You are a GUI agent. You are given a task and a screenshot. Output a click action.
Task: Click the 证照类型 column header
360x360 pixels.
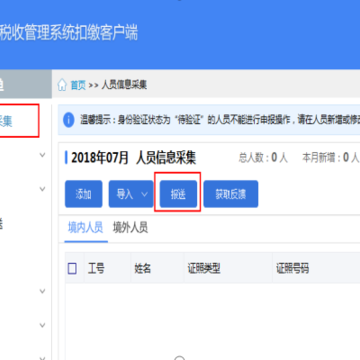coord(204,268)
